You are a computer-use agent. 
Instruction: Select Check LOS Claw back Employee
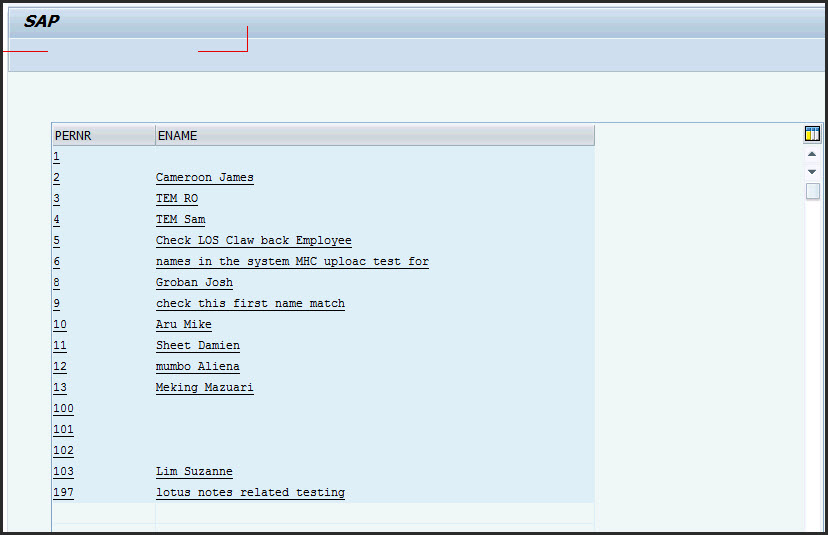coord(253,240)
